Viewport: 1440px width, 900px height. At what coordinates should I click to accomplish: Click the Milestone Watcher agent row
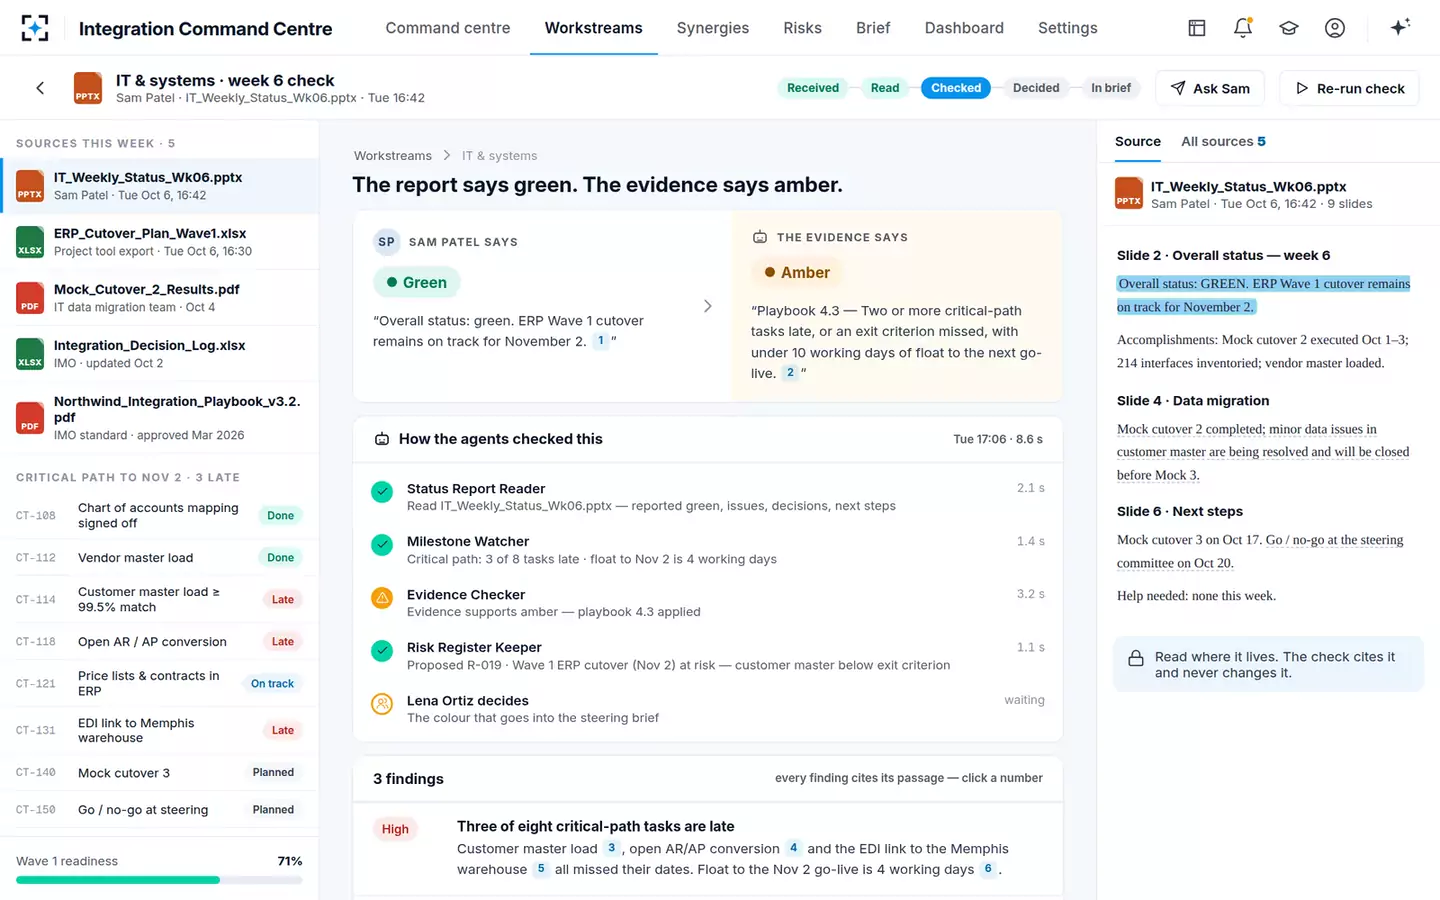tap(708, 550)
